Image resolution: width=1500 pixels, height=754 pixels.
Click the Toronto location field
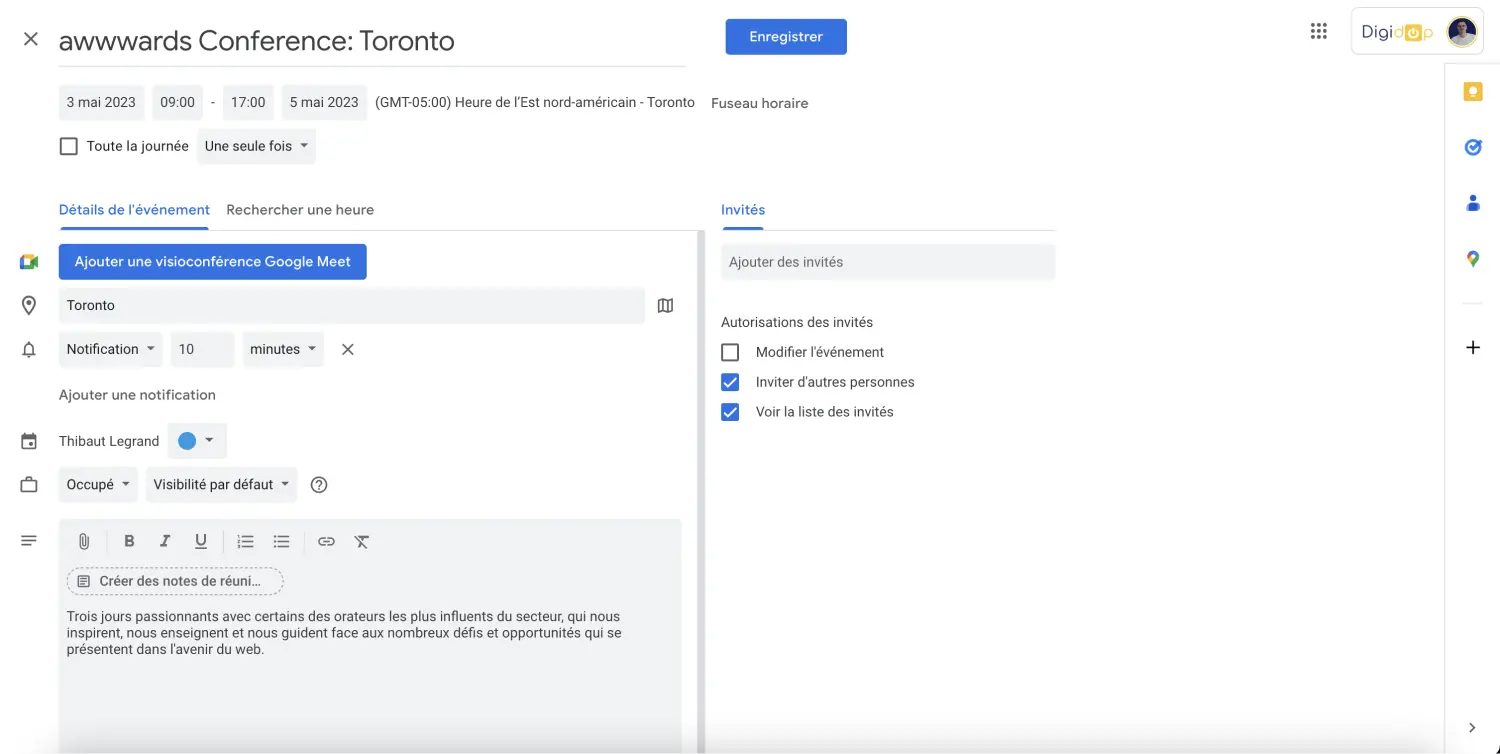[352, 306]
